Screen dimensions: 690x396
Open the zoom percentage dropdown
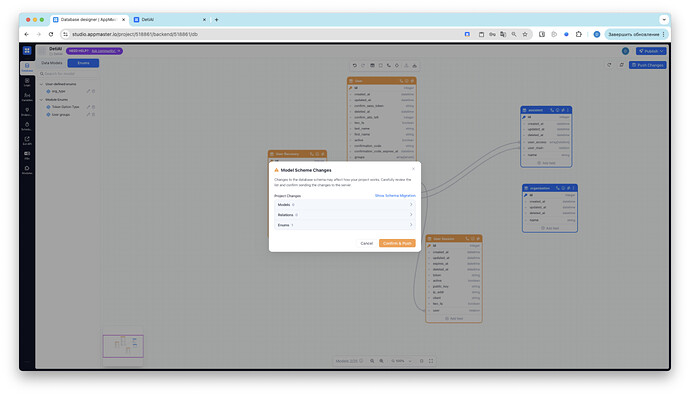401,361
